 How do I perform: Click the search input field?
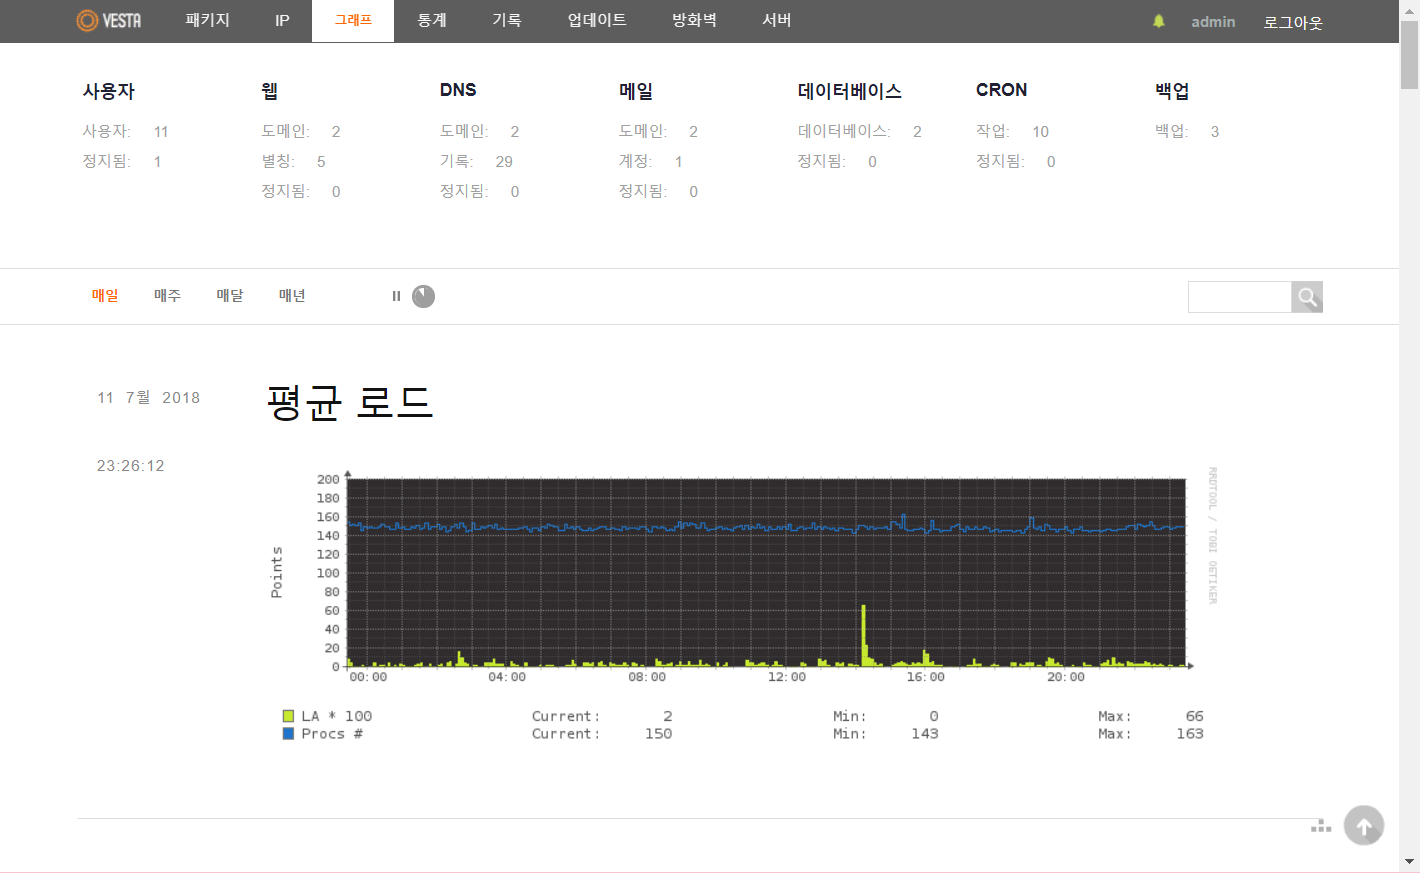coord(1239,297)
